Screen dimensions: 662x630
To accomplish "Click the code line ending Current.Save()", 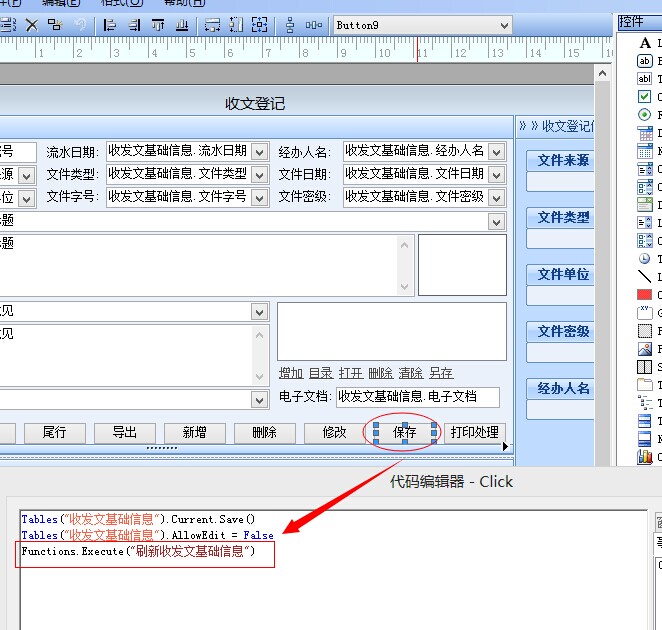I will click(x=138, y=519).
